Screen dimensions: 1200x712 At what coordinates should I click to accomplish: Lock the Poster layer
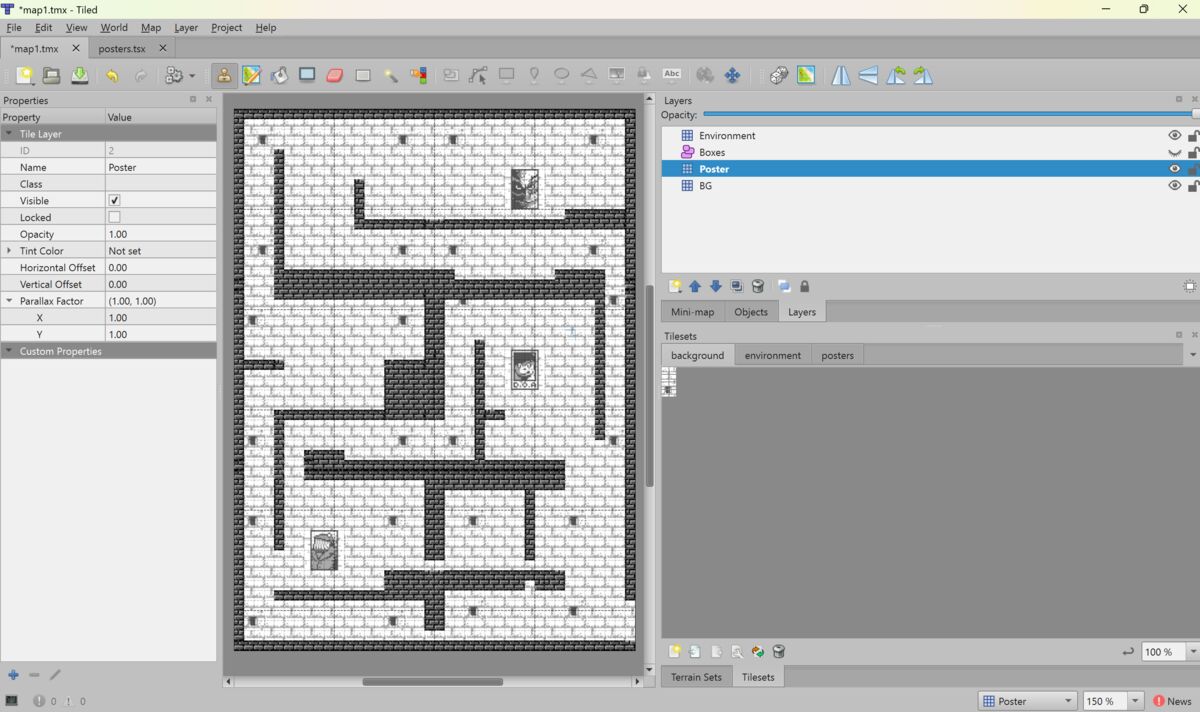point(1192,168)
